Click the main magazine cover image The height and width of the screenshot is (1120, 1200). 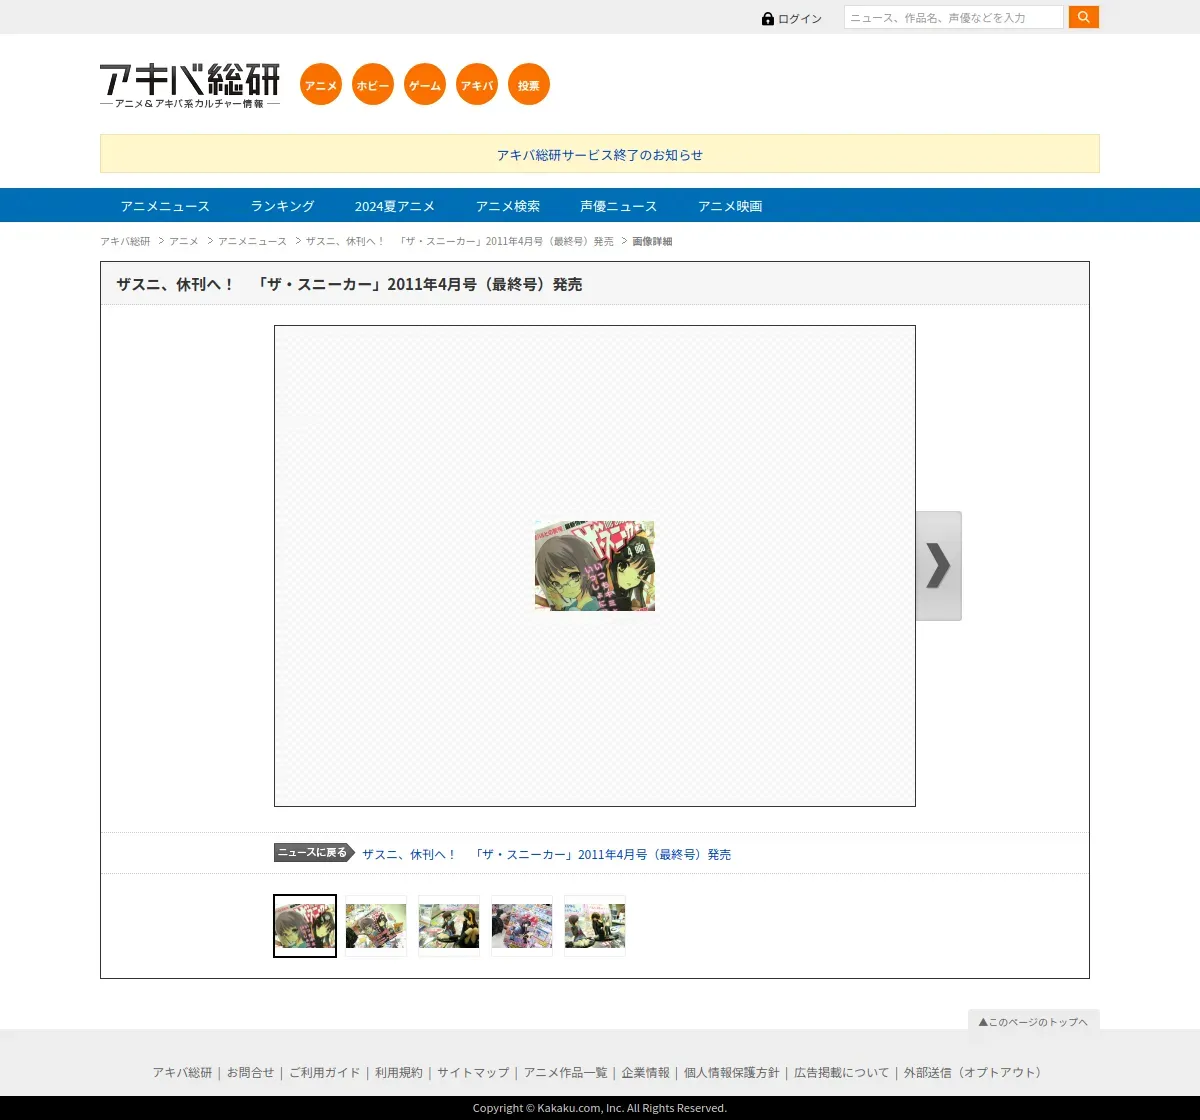[x=595, y=566]
